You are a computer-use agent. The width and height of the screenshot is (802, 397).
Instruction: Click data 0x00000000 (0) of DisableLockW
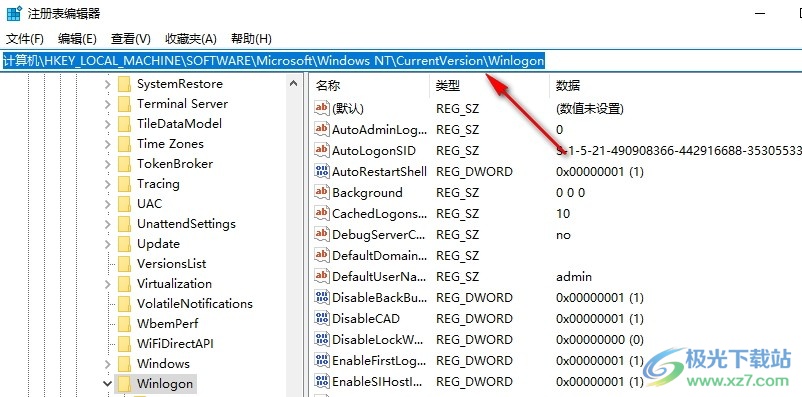[x=599, y=340]
